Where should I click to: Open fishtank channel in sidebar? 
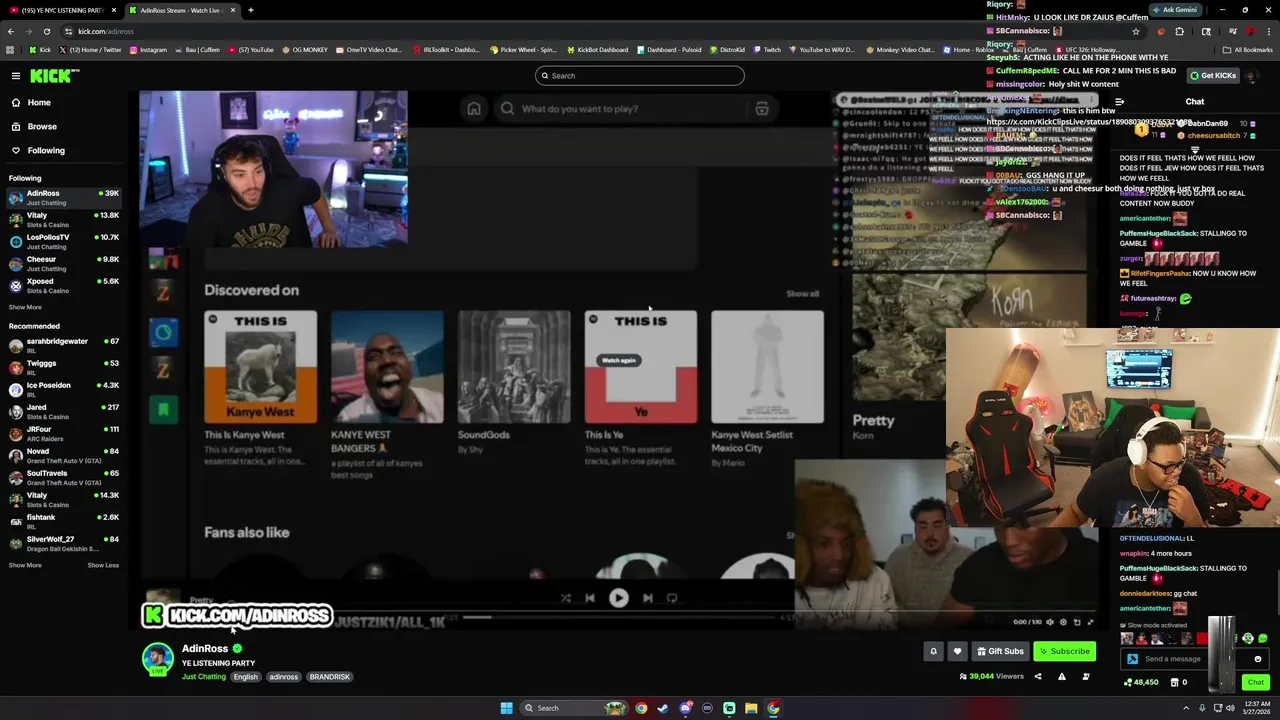click(64, 521)
